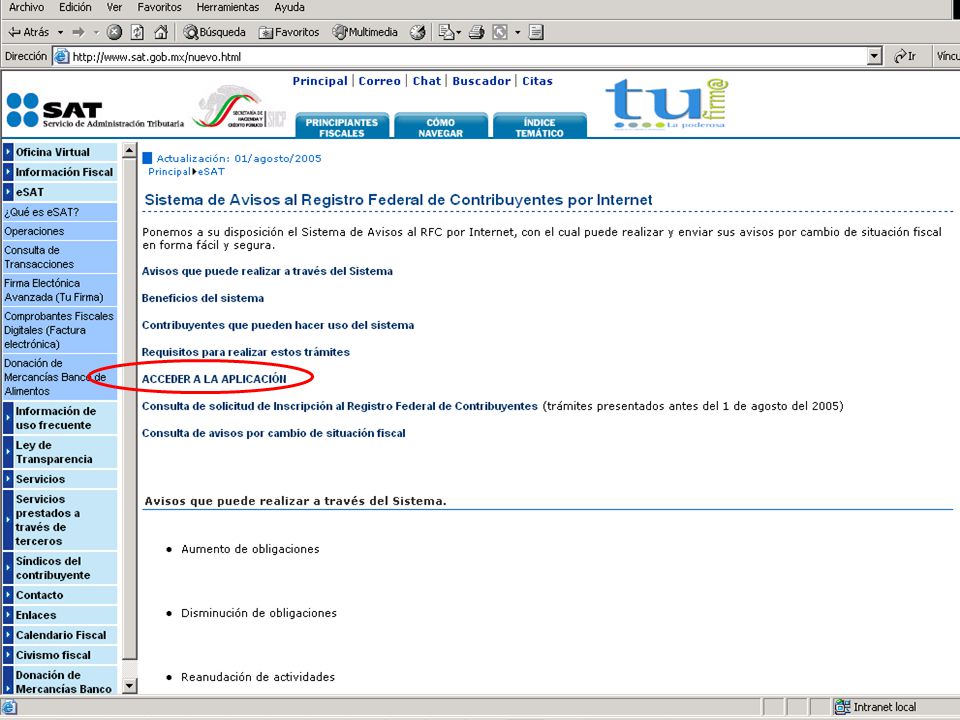The height and width of the screenshot is (720, 960).
Task: Click the address bar URL field
Action: [x=468, y=57]
